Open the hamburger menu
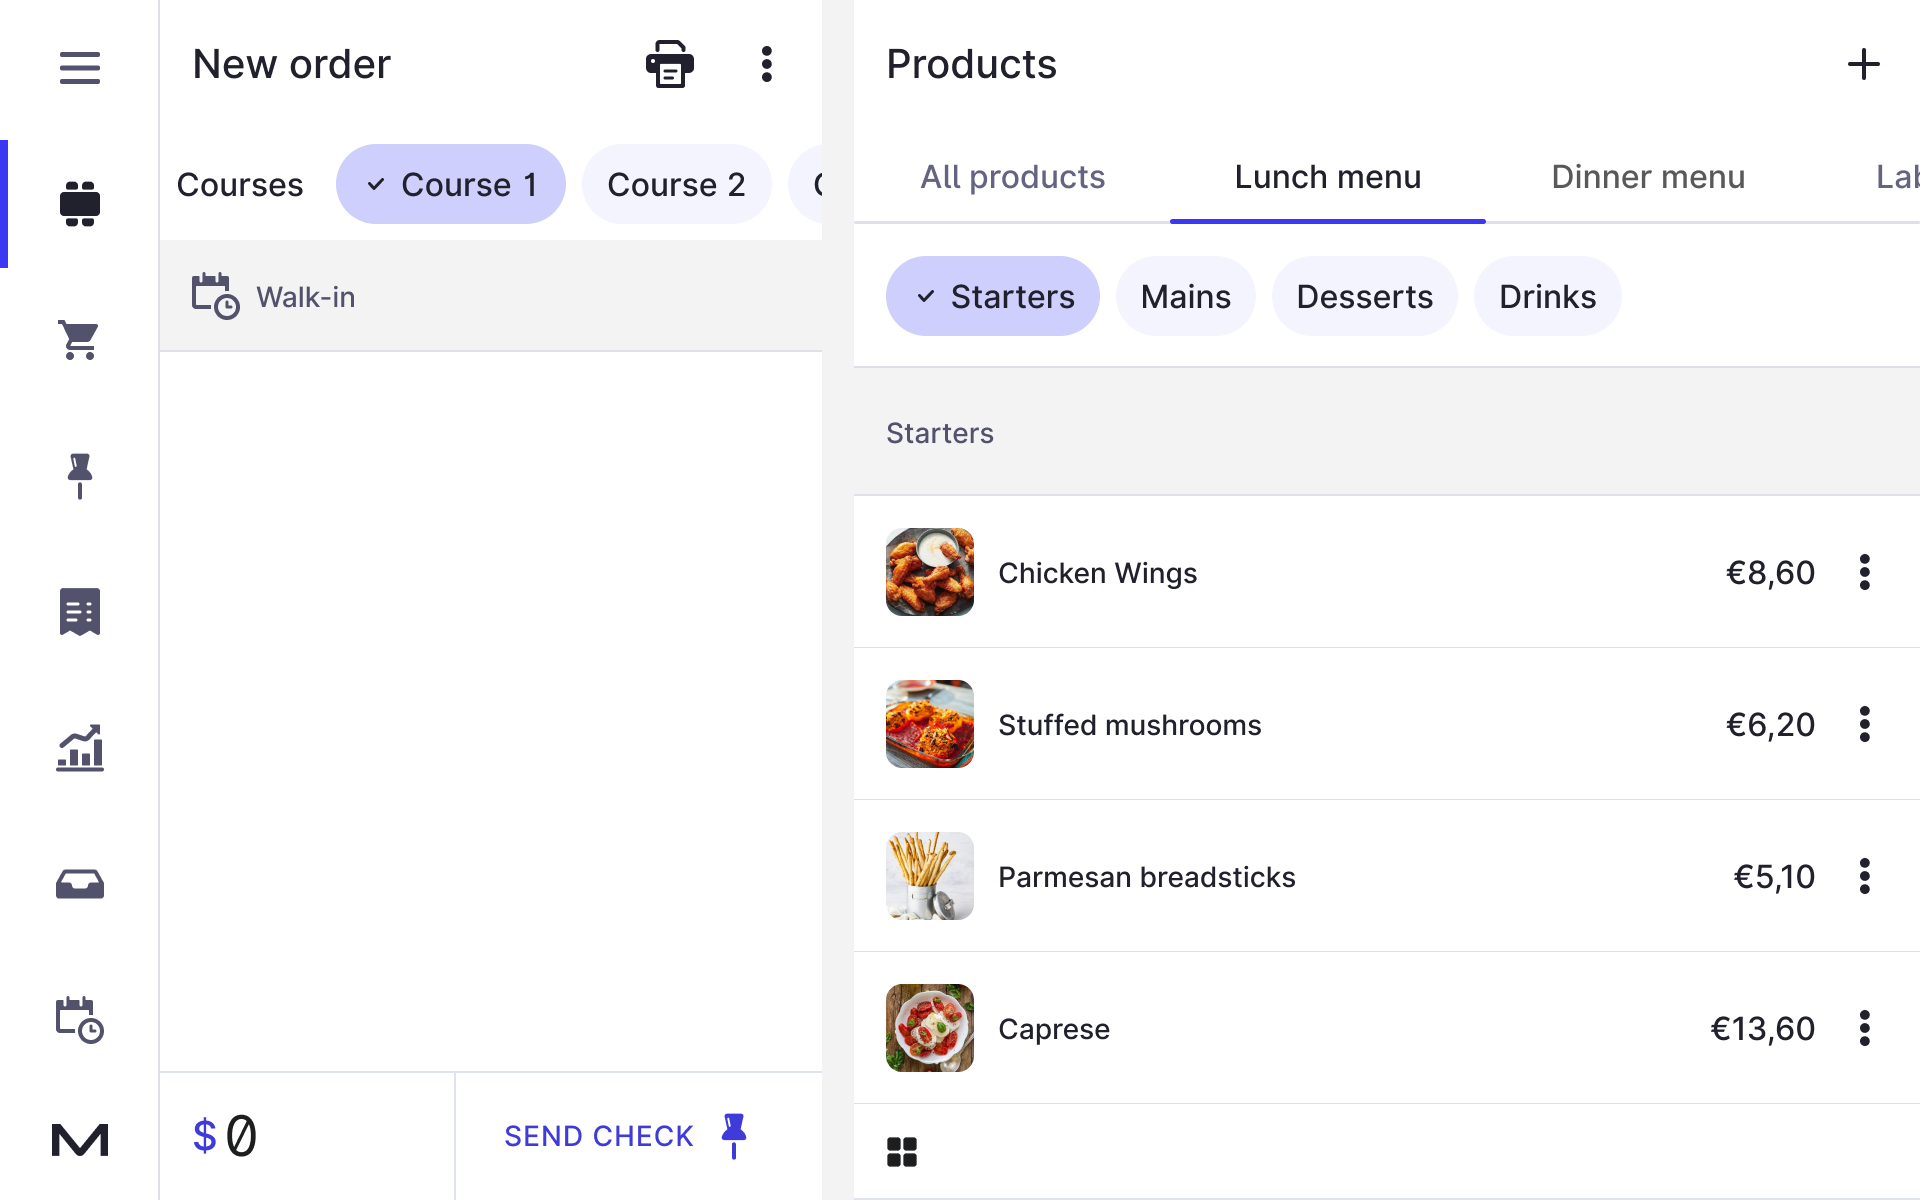 [80, 67]
